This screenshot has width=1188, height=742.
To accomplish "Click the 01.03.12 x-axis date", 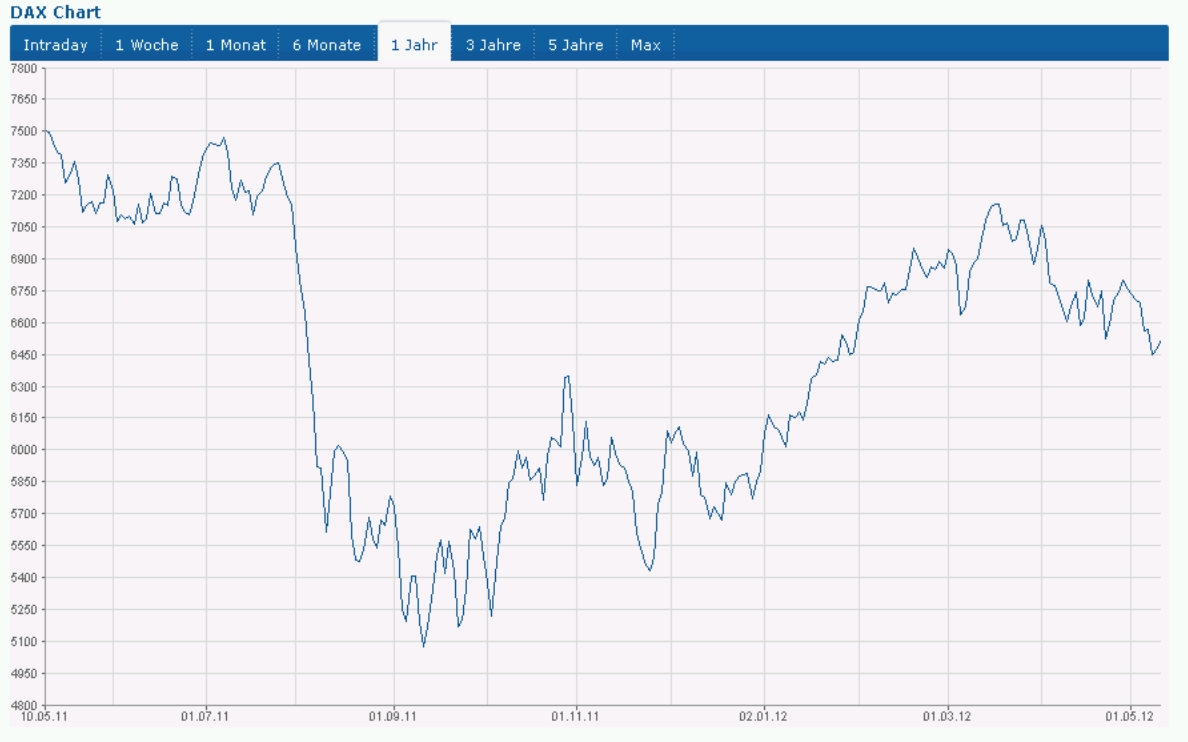I will tap(947, 716).
